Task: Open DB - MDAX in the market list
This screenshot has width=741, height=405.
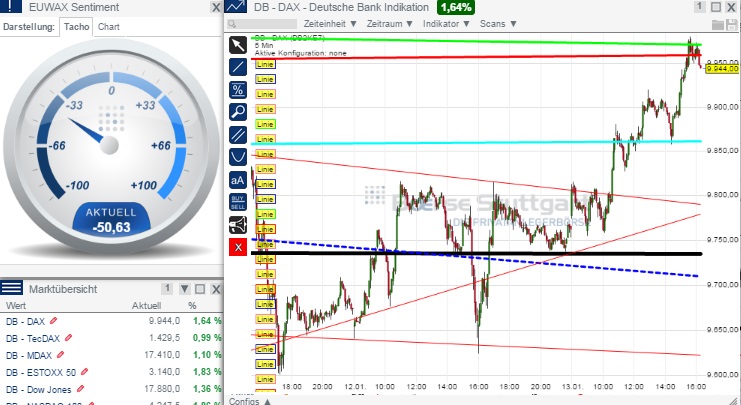Action: click(29, 355)
